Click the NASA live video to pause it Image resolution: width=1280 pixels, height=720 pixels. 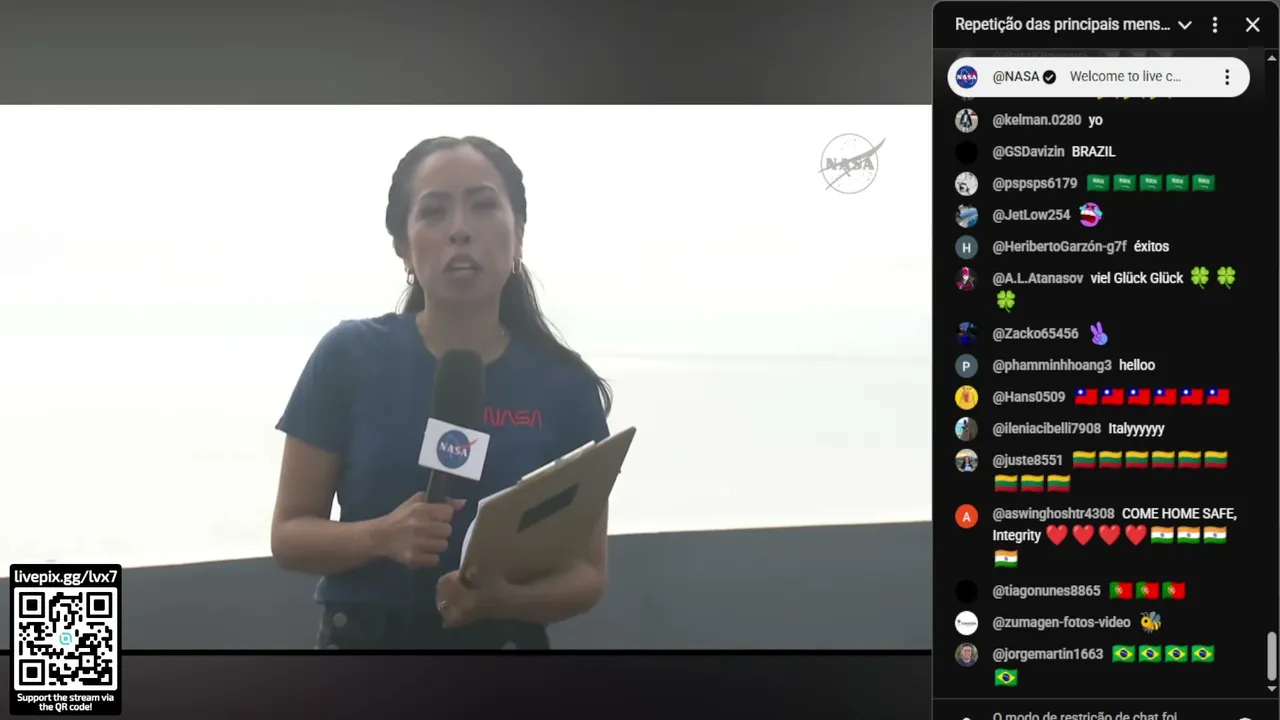click(x=466, y=378)
